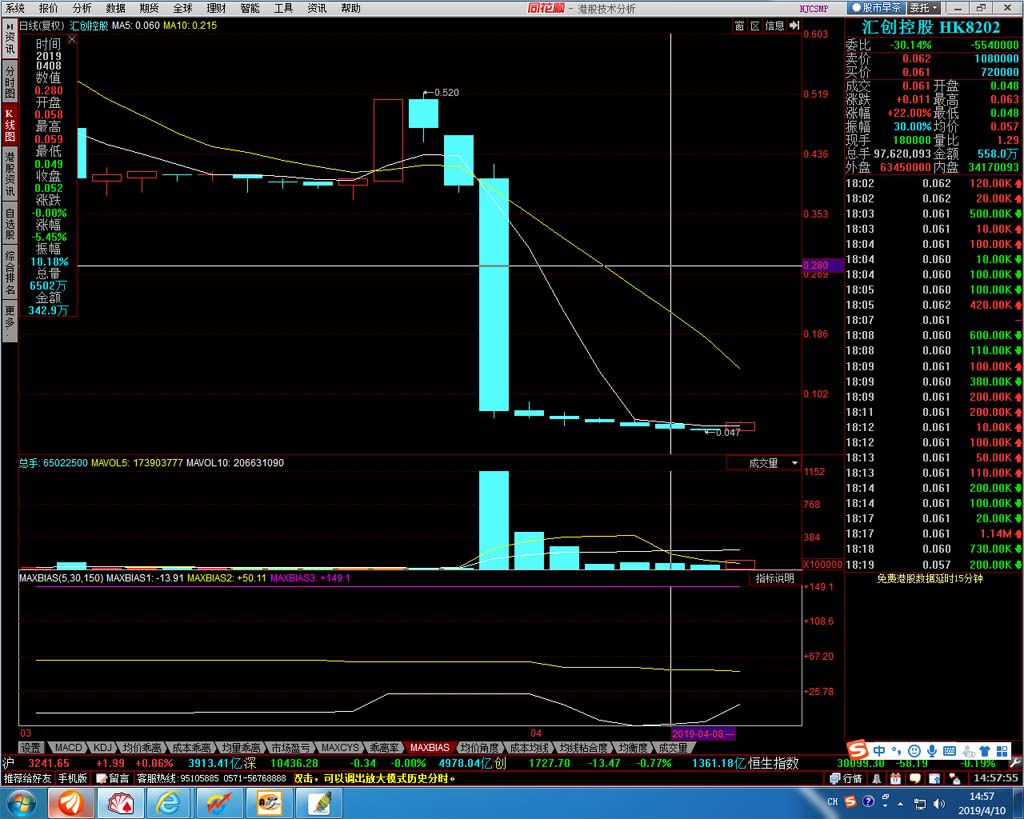Viewport: 1024px width, 819px height.
Task: Select the 成交量 indicator tab at bottom
Action: [673, 747]
